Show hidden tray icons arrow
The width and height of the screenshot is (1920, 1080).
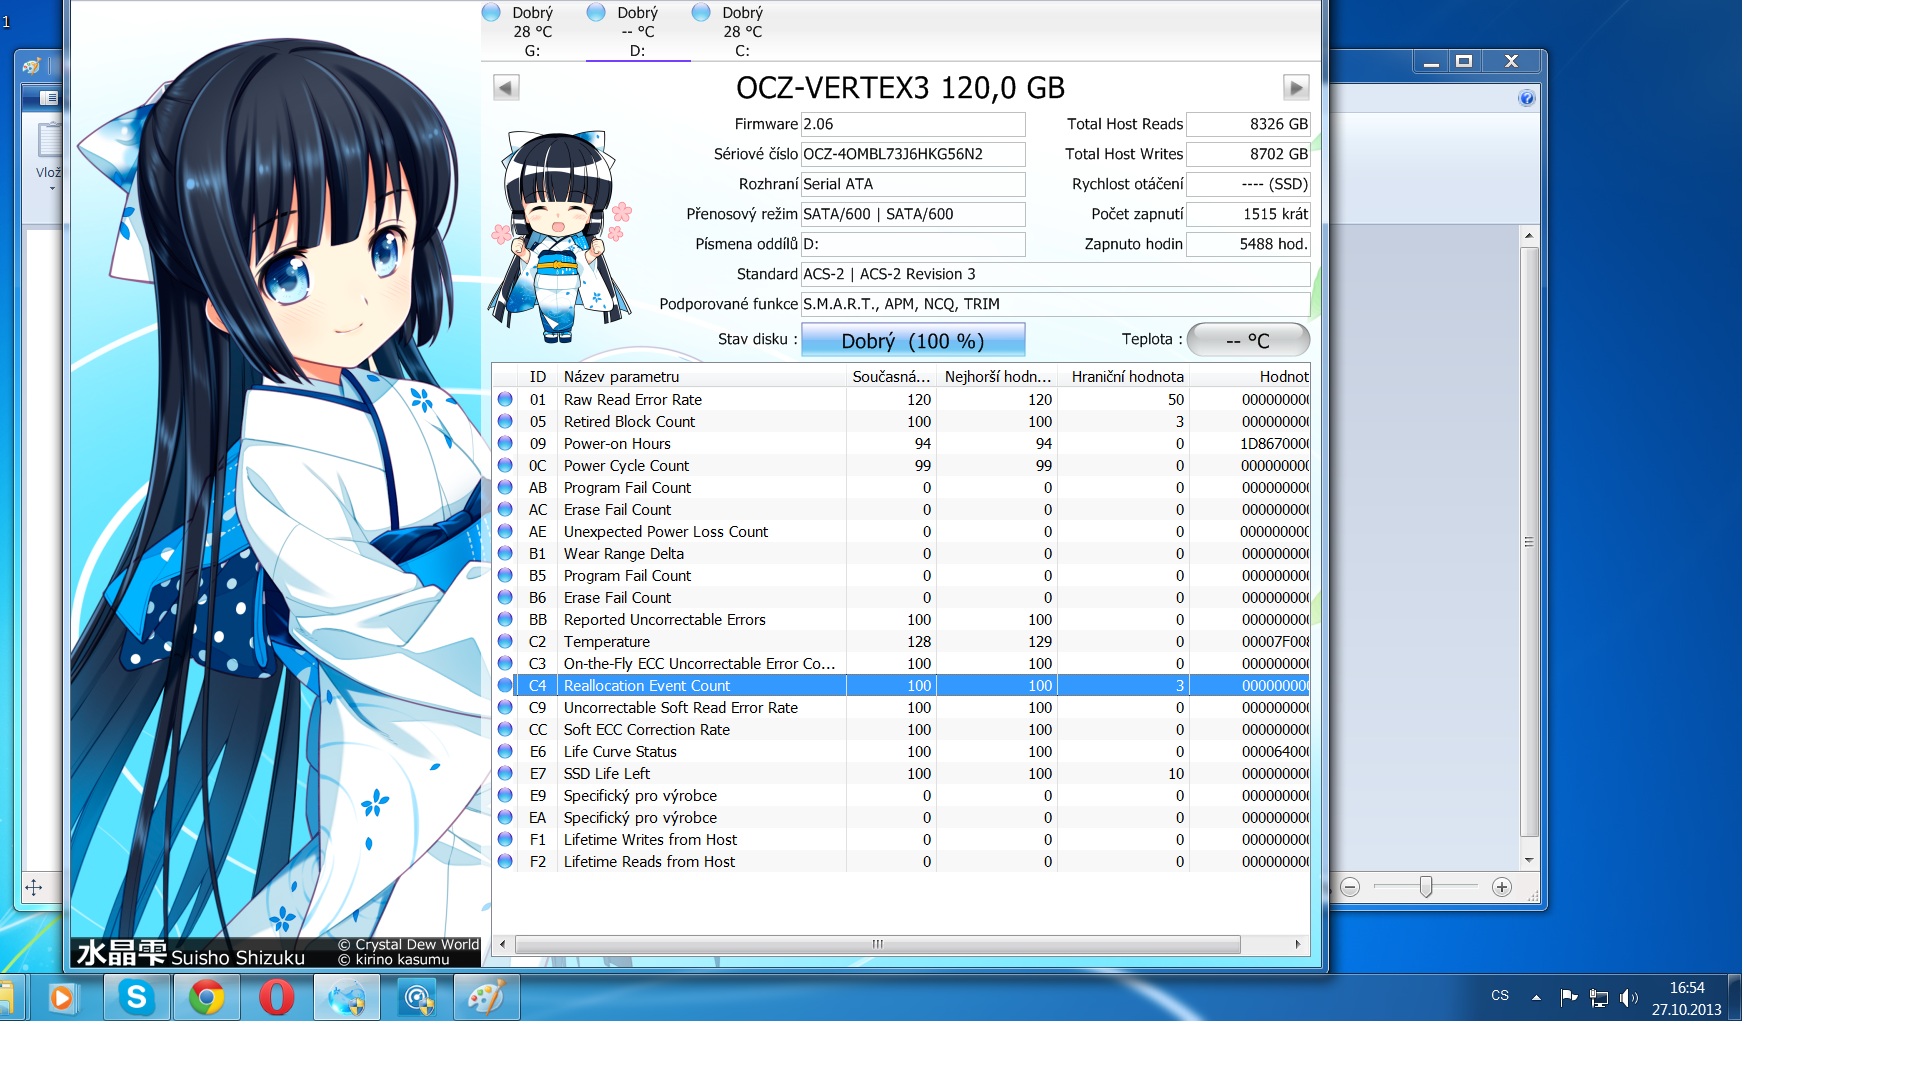tap(1536, 997)
